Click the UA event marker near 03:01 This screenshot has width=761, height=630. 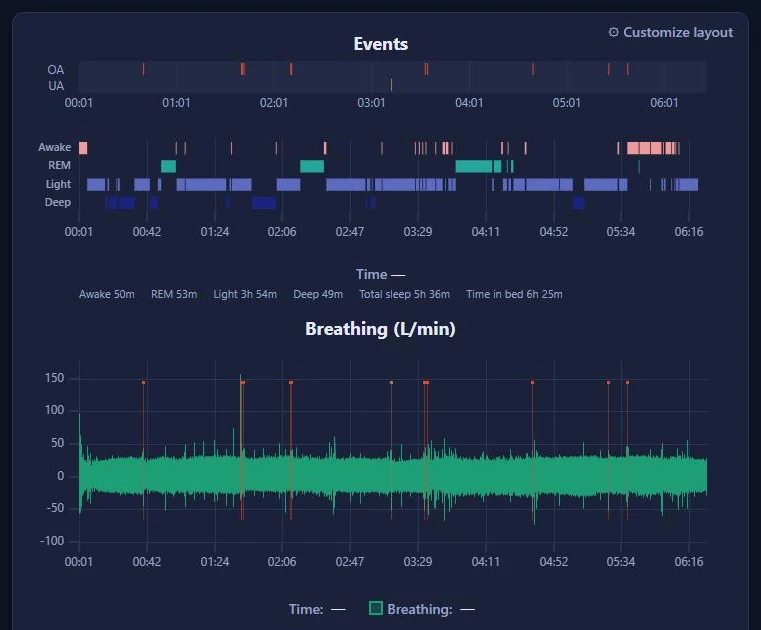[391, 85]
